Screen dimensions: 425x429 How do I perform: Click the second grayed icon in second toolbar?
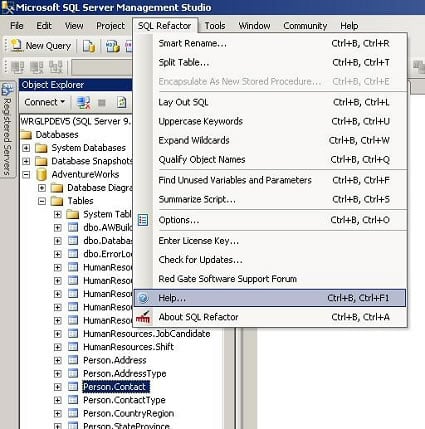pyautogui.click(x=37, y=67)
